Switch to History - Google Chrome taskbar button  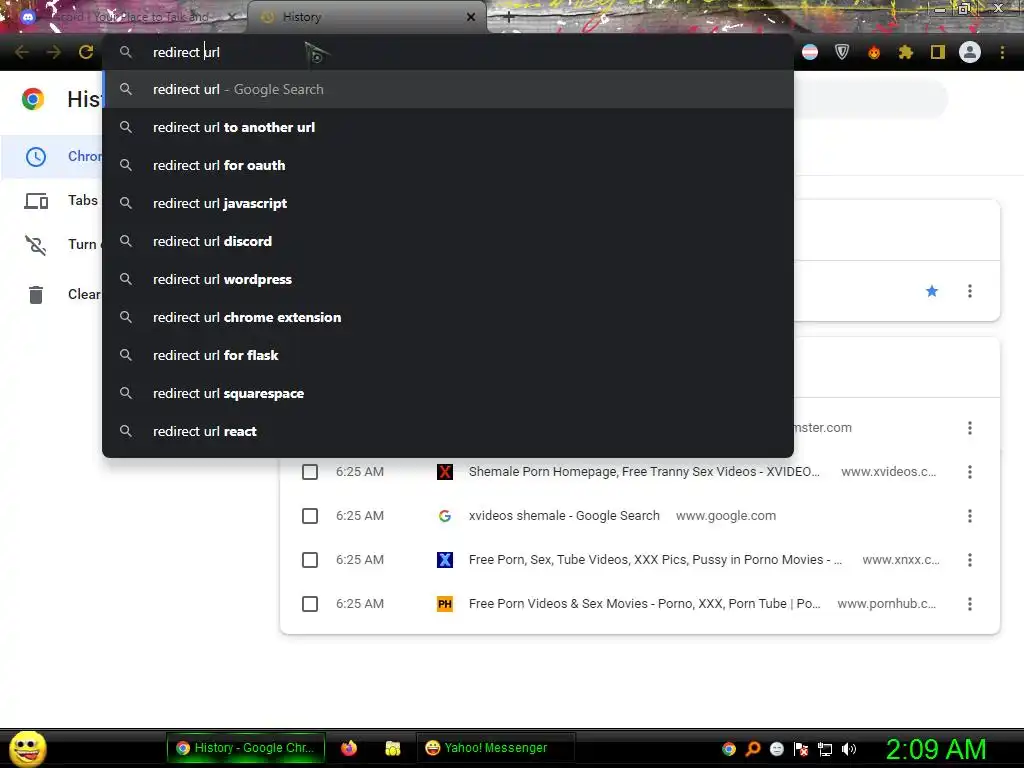[x=246, y=748]
